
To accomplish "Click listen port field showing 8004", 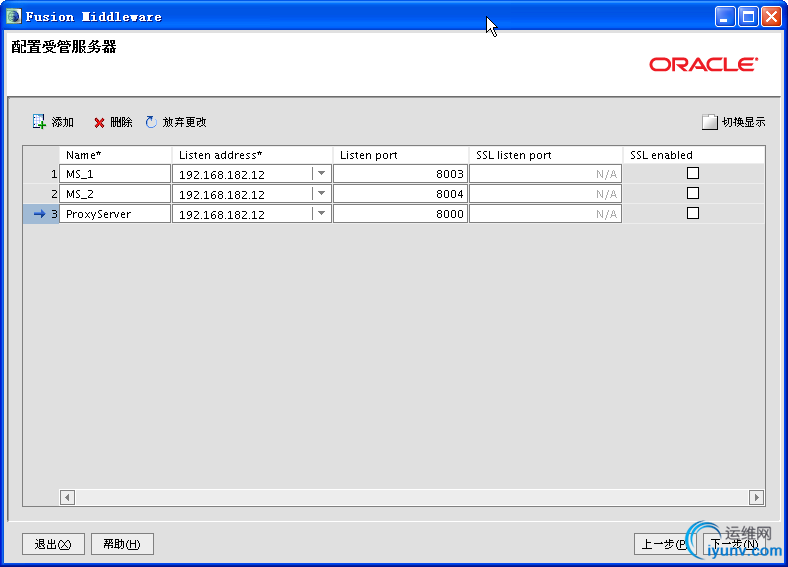I will coord(401,194).
